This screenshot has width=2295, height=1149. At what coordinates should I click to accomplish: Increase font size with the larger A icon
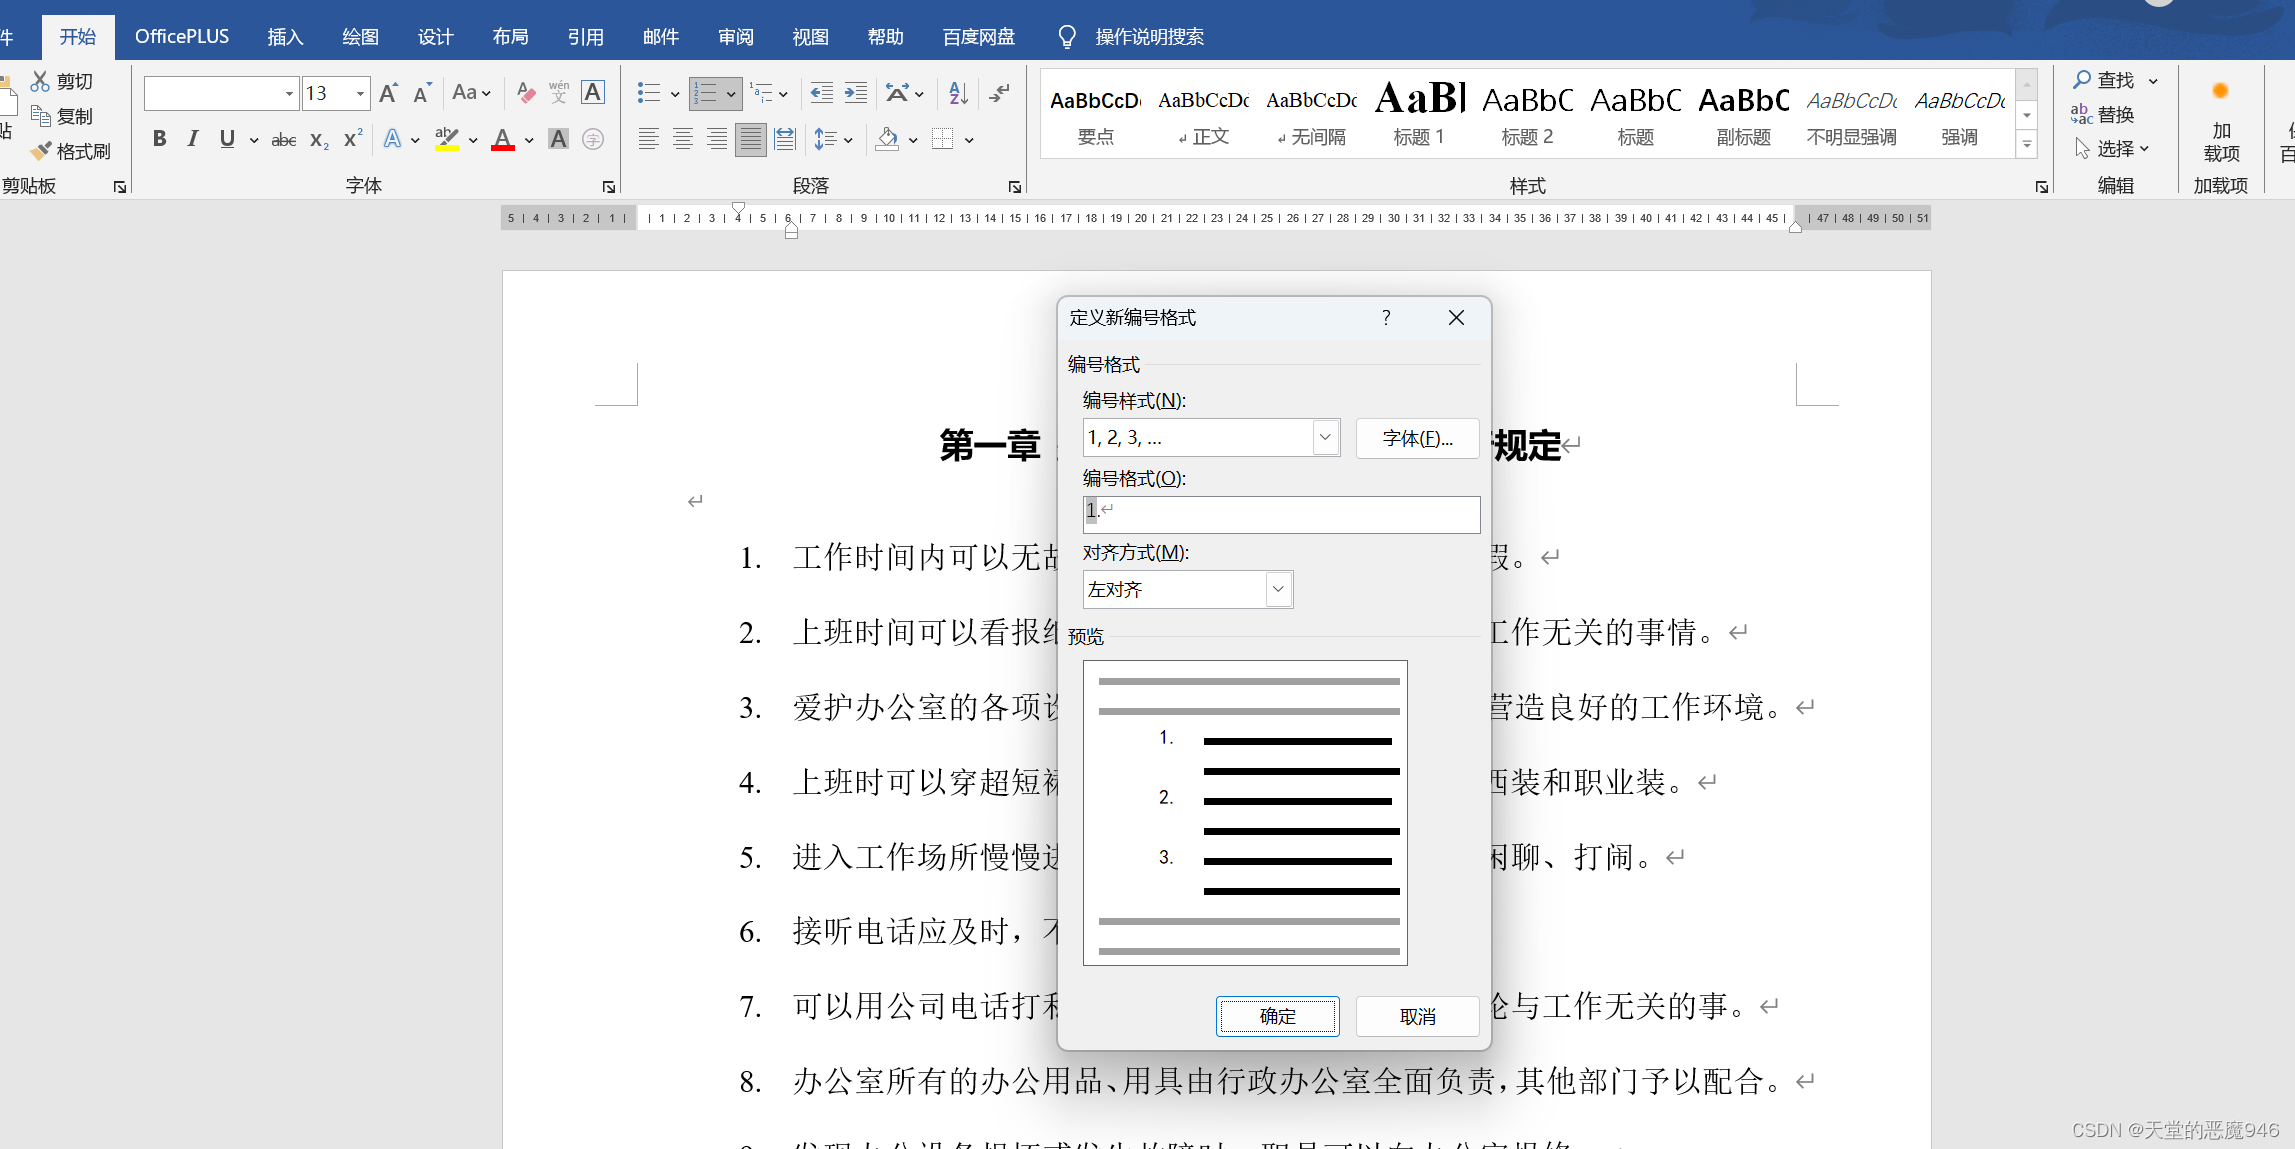coord(388,93)
